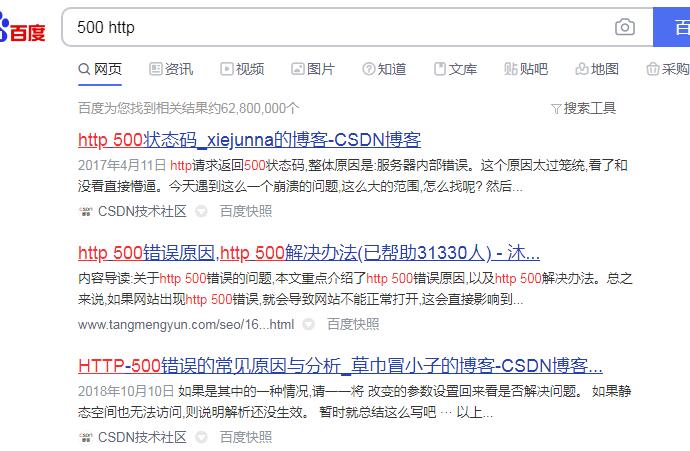Click www.tangmengyun.com/seo/16...html URL
The image size is (690, 451).
tap(186, 325)
